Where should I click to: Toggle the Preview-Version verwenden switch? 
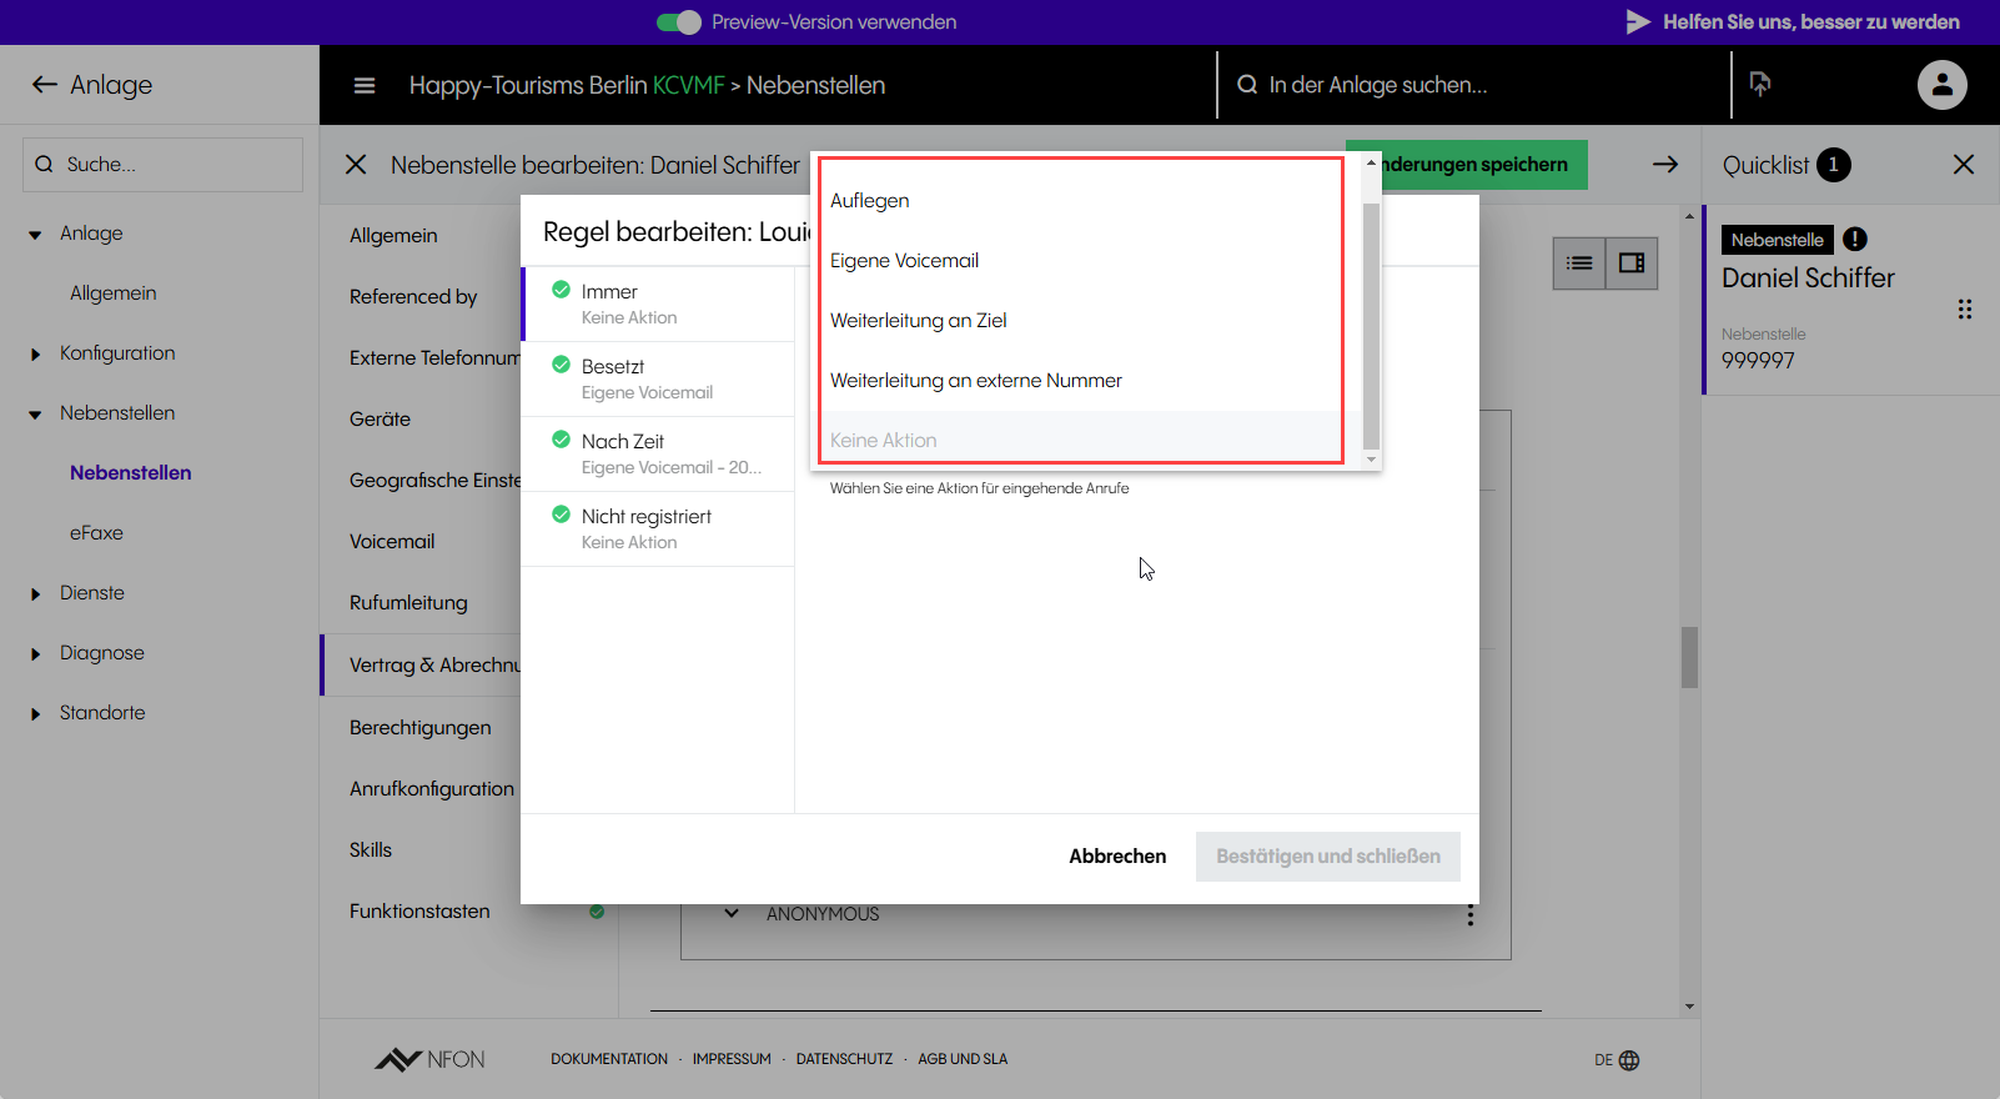click(679, 22)
